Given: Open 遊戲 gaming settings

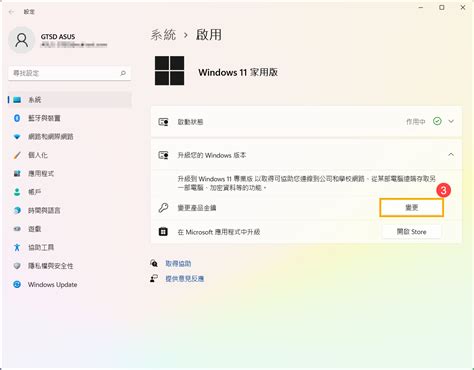Looking at the screenshot, I should click(x=69, y=229).
